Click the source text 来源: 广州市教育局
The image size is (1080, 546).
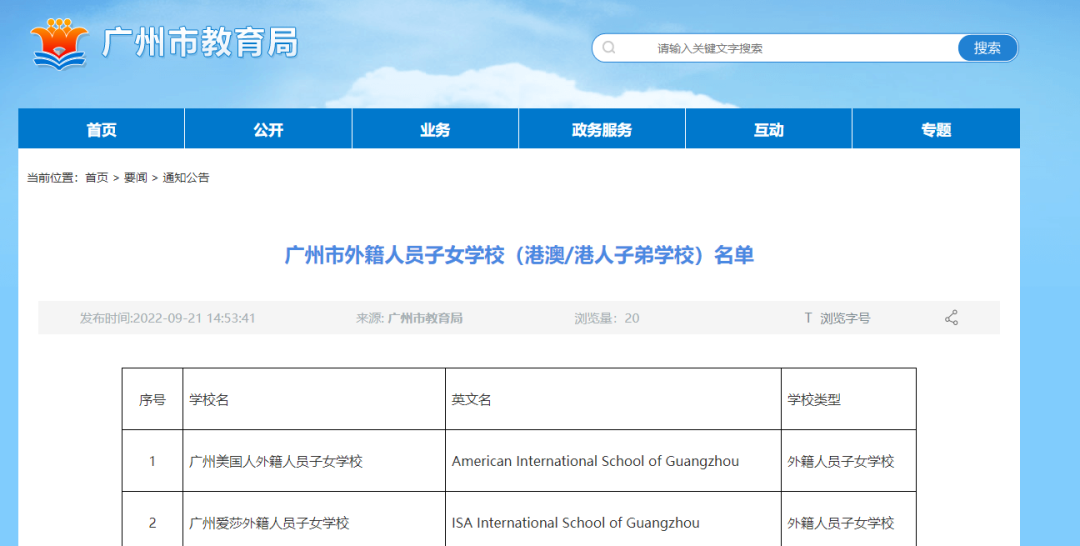pos(409,318)
